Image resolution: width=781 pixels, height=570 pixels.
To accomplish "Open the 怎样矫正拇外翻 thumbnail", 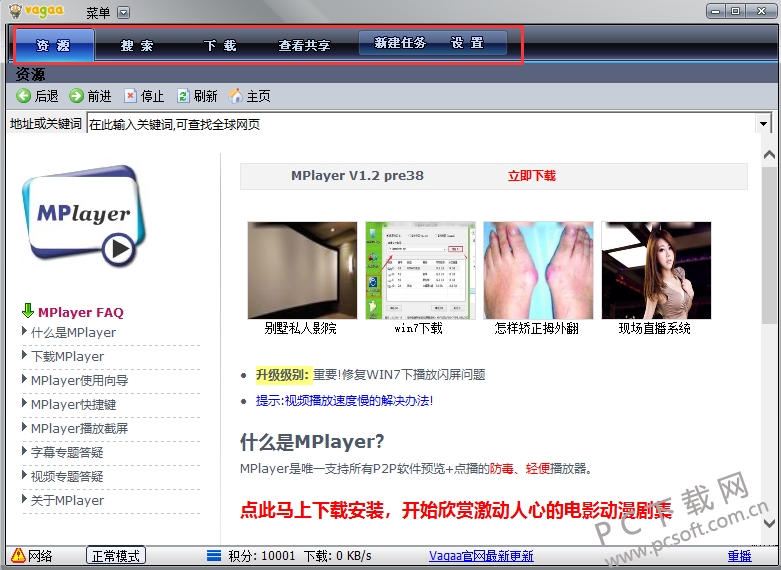I will 538,270.
